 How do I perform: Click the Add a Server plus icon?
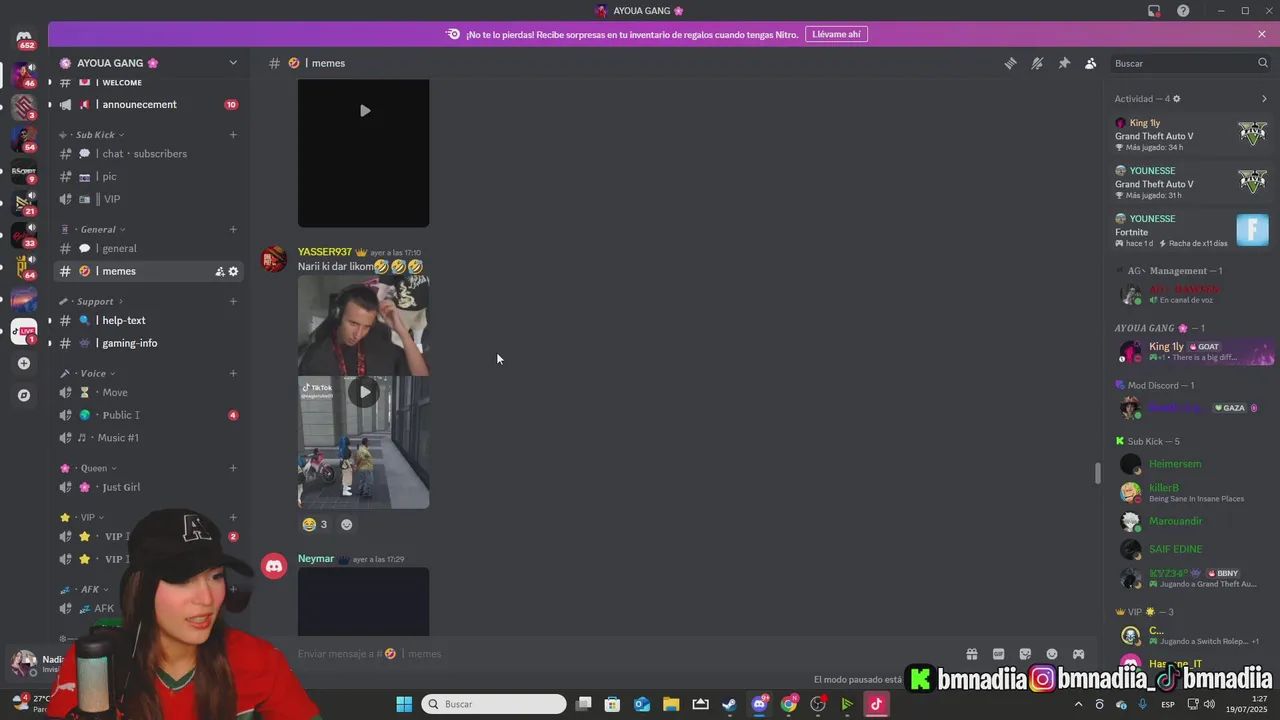[x=24, y=363]
